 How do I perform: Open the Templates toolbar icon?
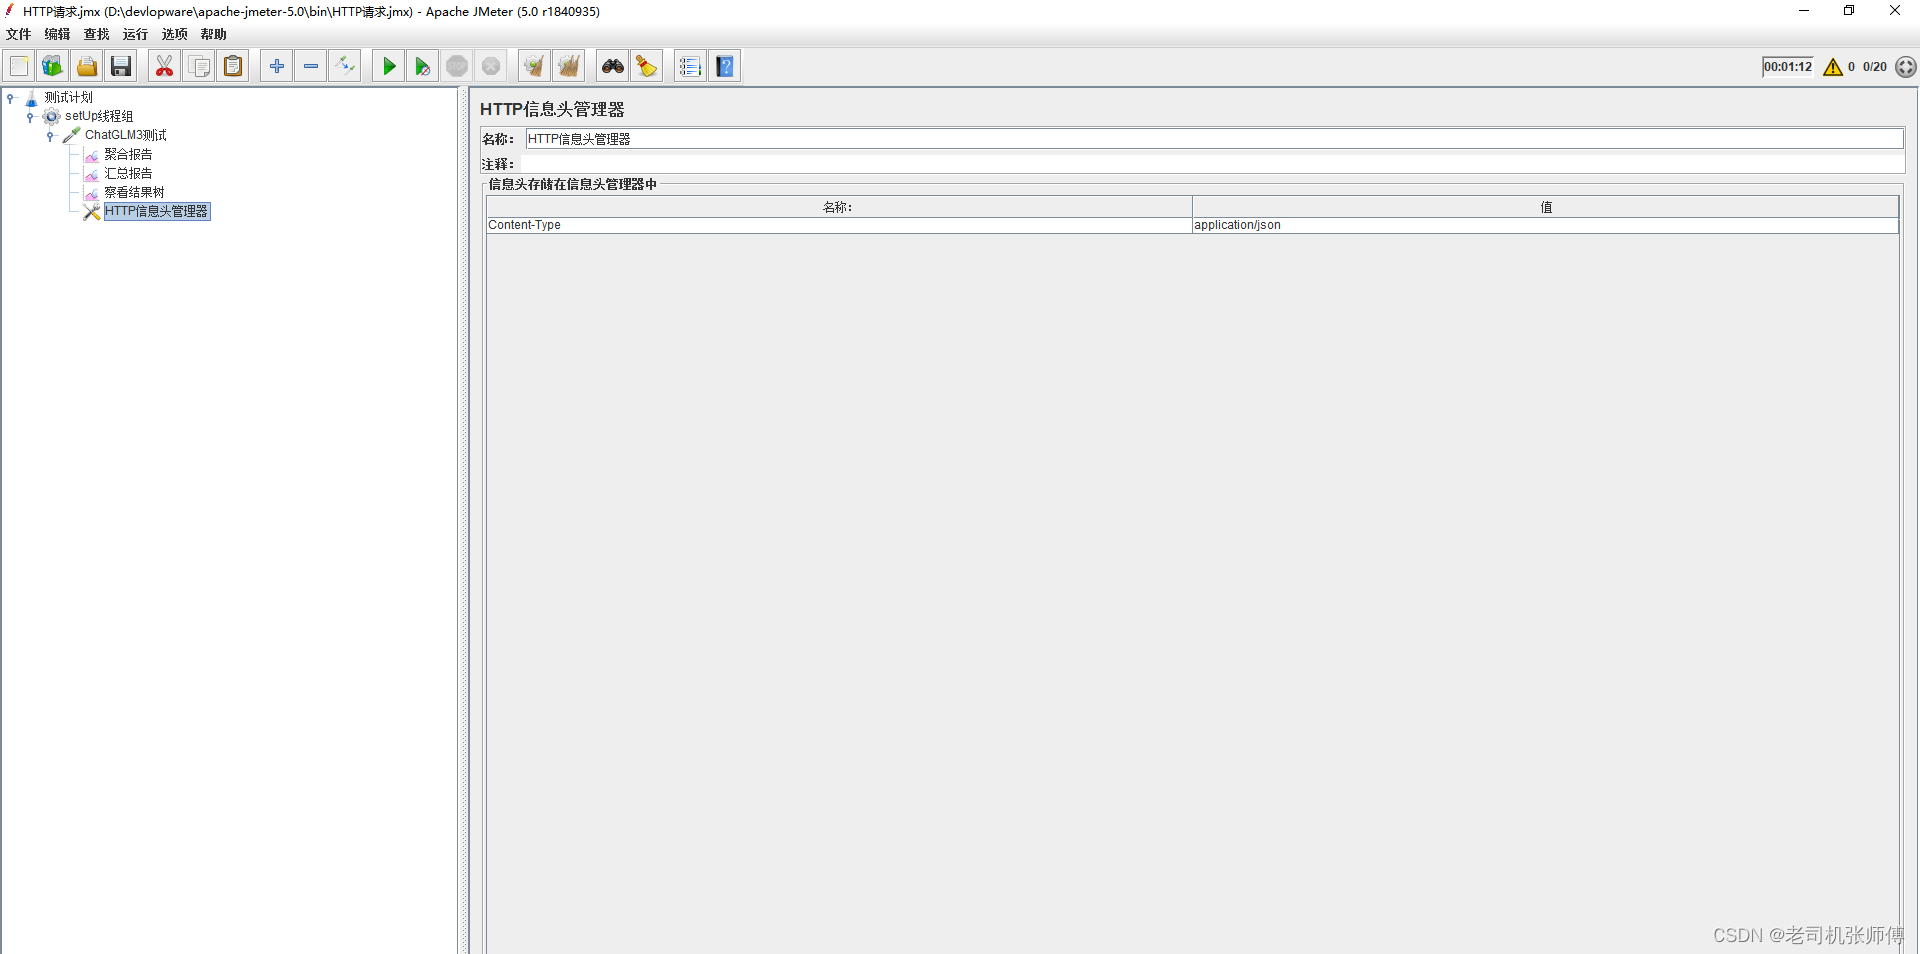(x=53, y=66)
